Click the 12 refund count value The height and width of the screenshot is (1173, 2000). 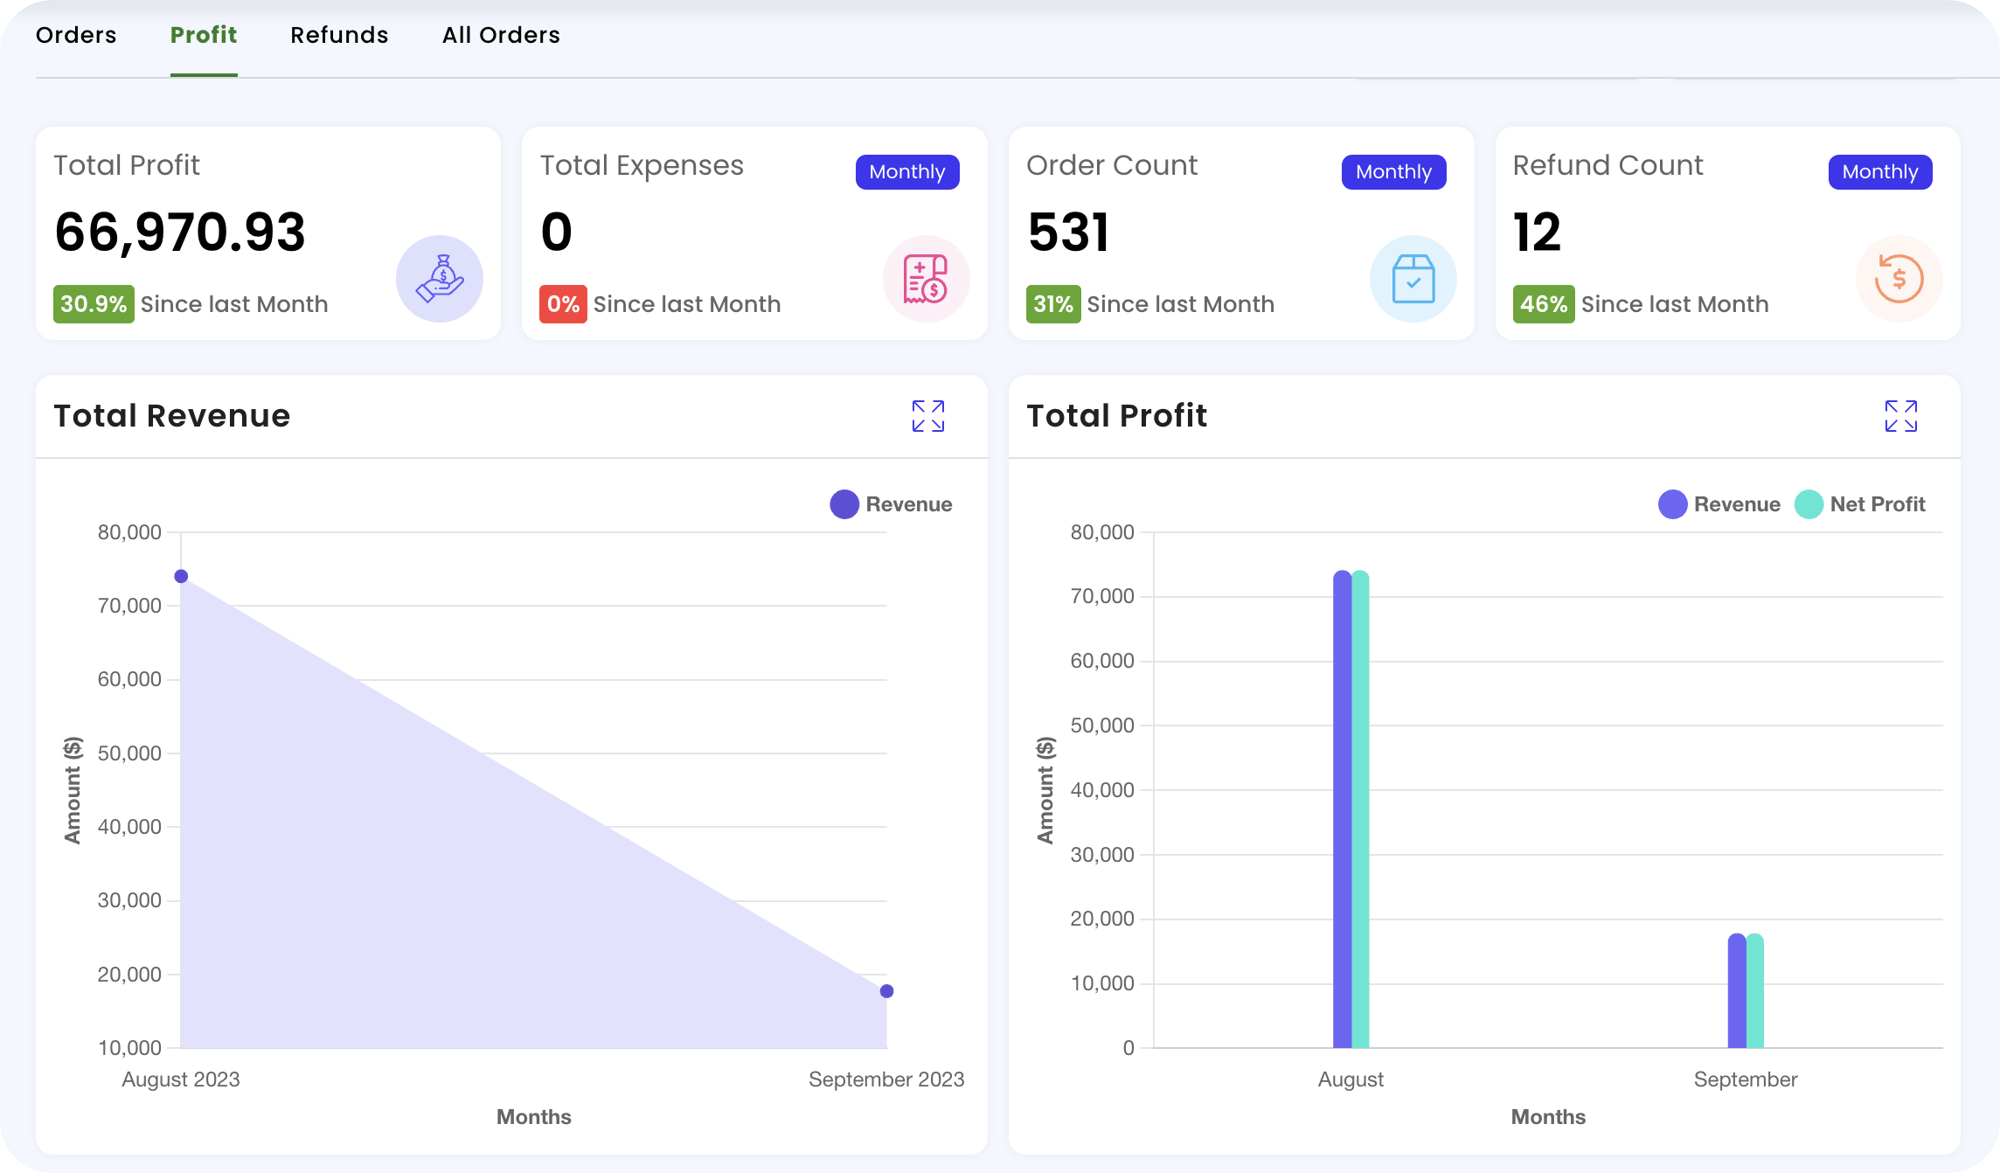coord(1537,232)
